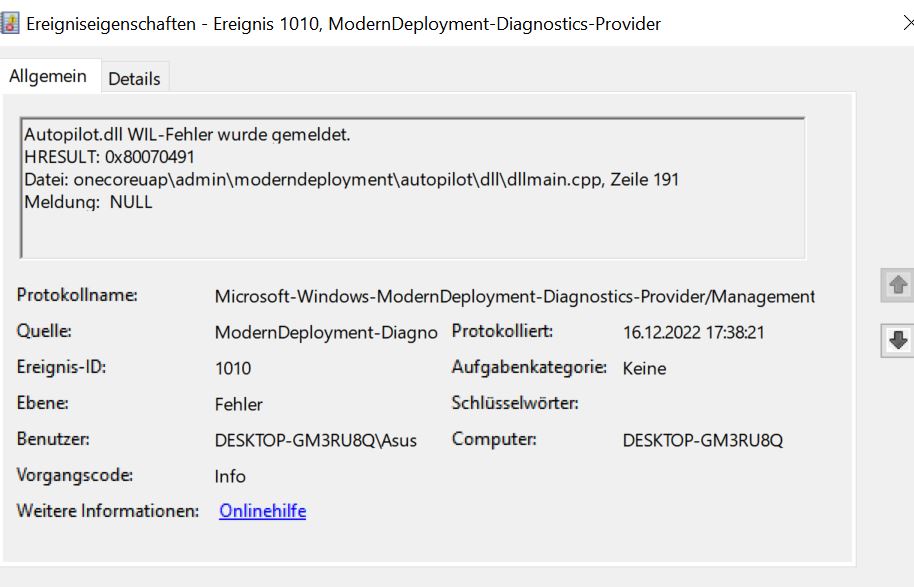Click the event properties title bar icon
The width and height of the screenshot is (914, 587).
click(x=13, y=23)
